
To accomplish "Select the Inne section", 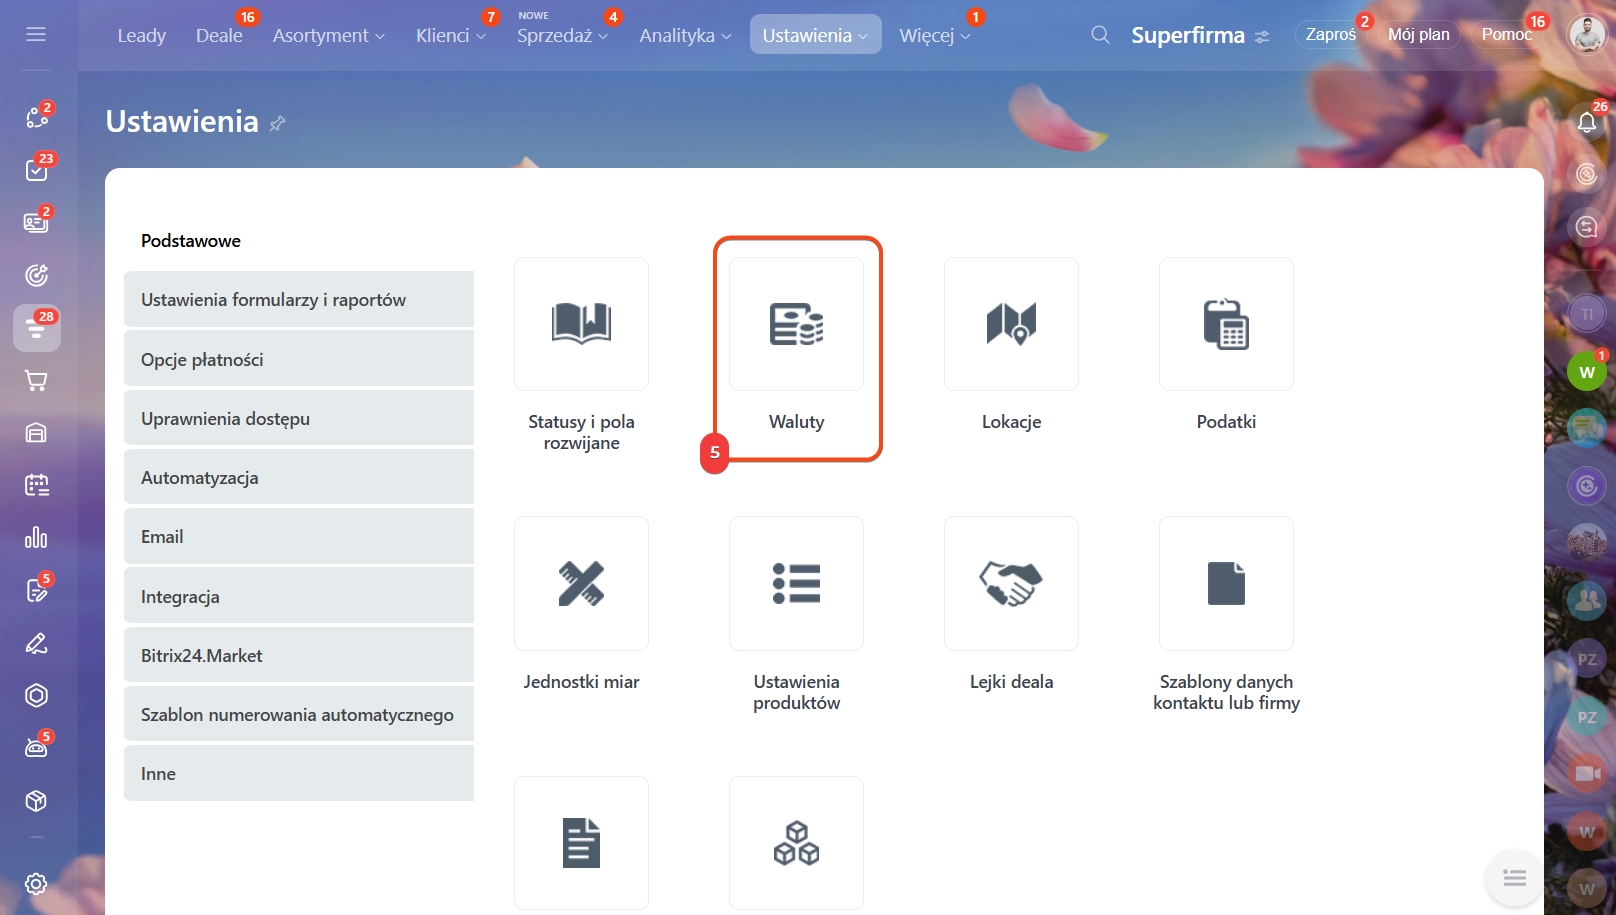I will (299, 773).
